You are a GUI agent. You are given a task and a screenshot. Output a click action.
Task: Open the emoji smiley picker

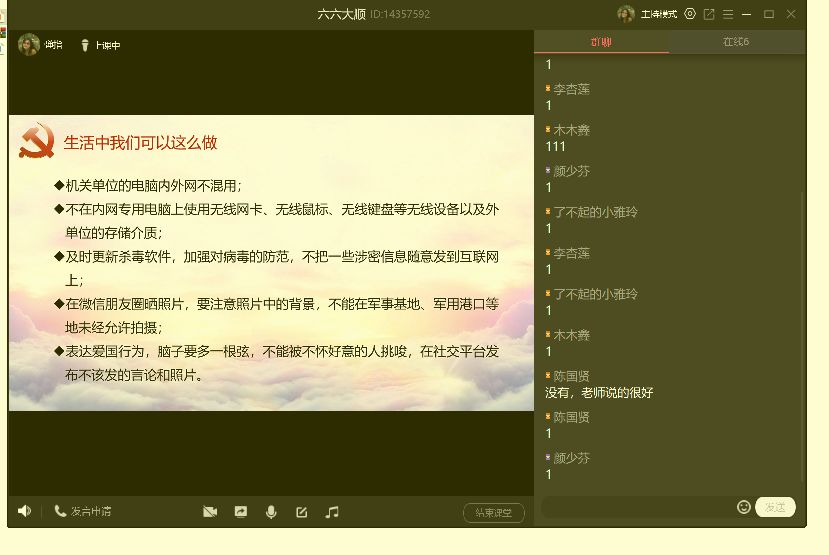coord(743,507)
